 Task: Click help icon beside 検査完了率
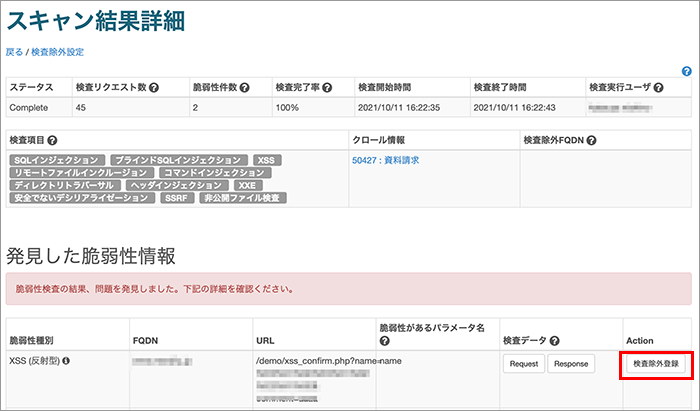click(327, 87)
